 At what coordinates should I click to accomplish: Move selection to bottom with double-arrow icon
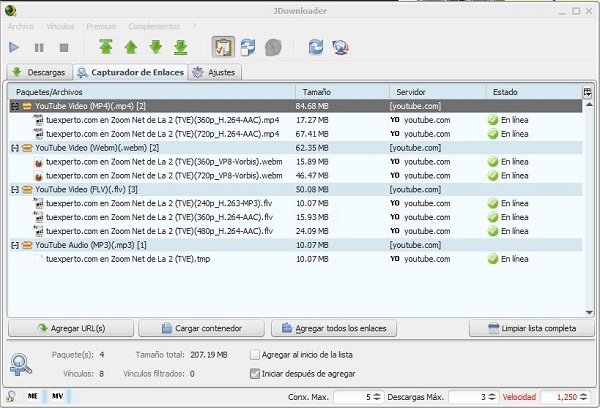point(181,47)
